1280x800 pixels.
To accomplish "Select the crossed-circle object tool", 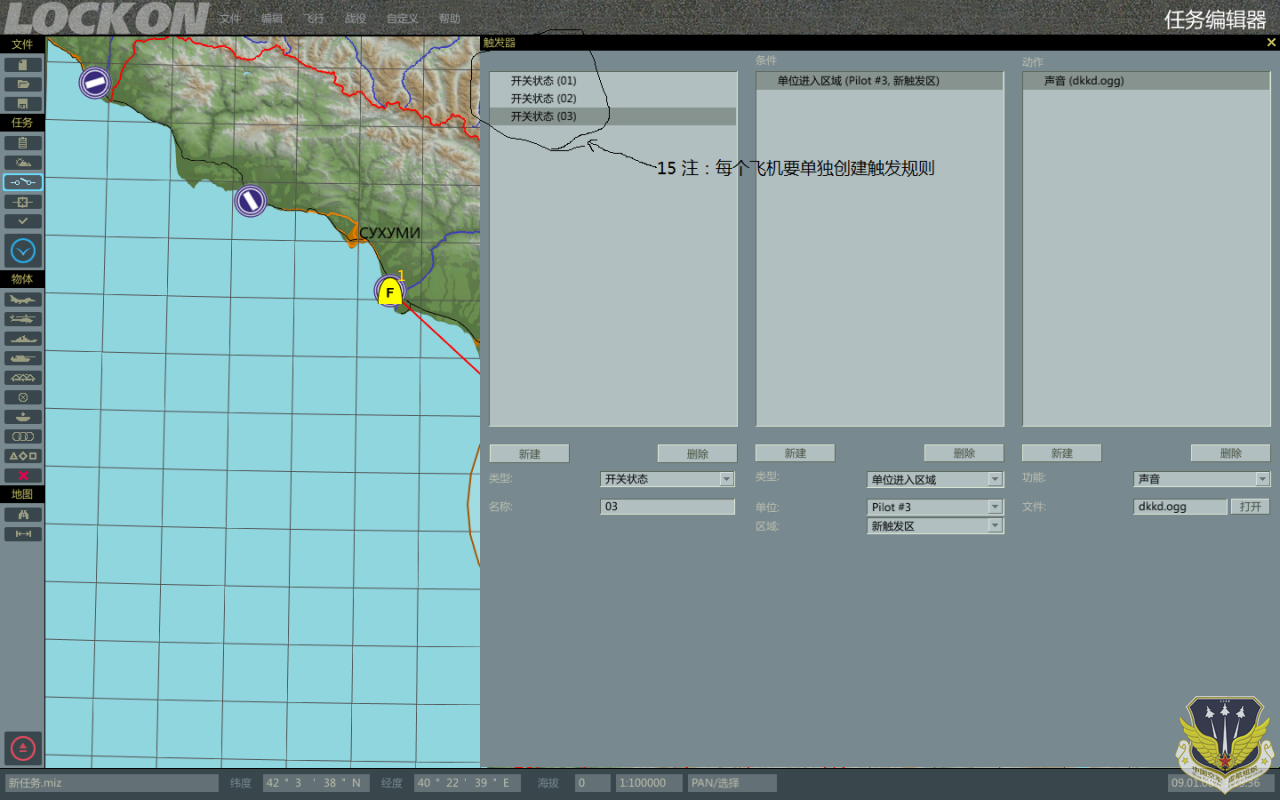I will [x=23, y=397].
